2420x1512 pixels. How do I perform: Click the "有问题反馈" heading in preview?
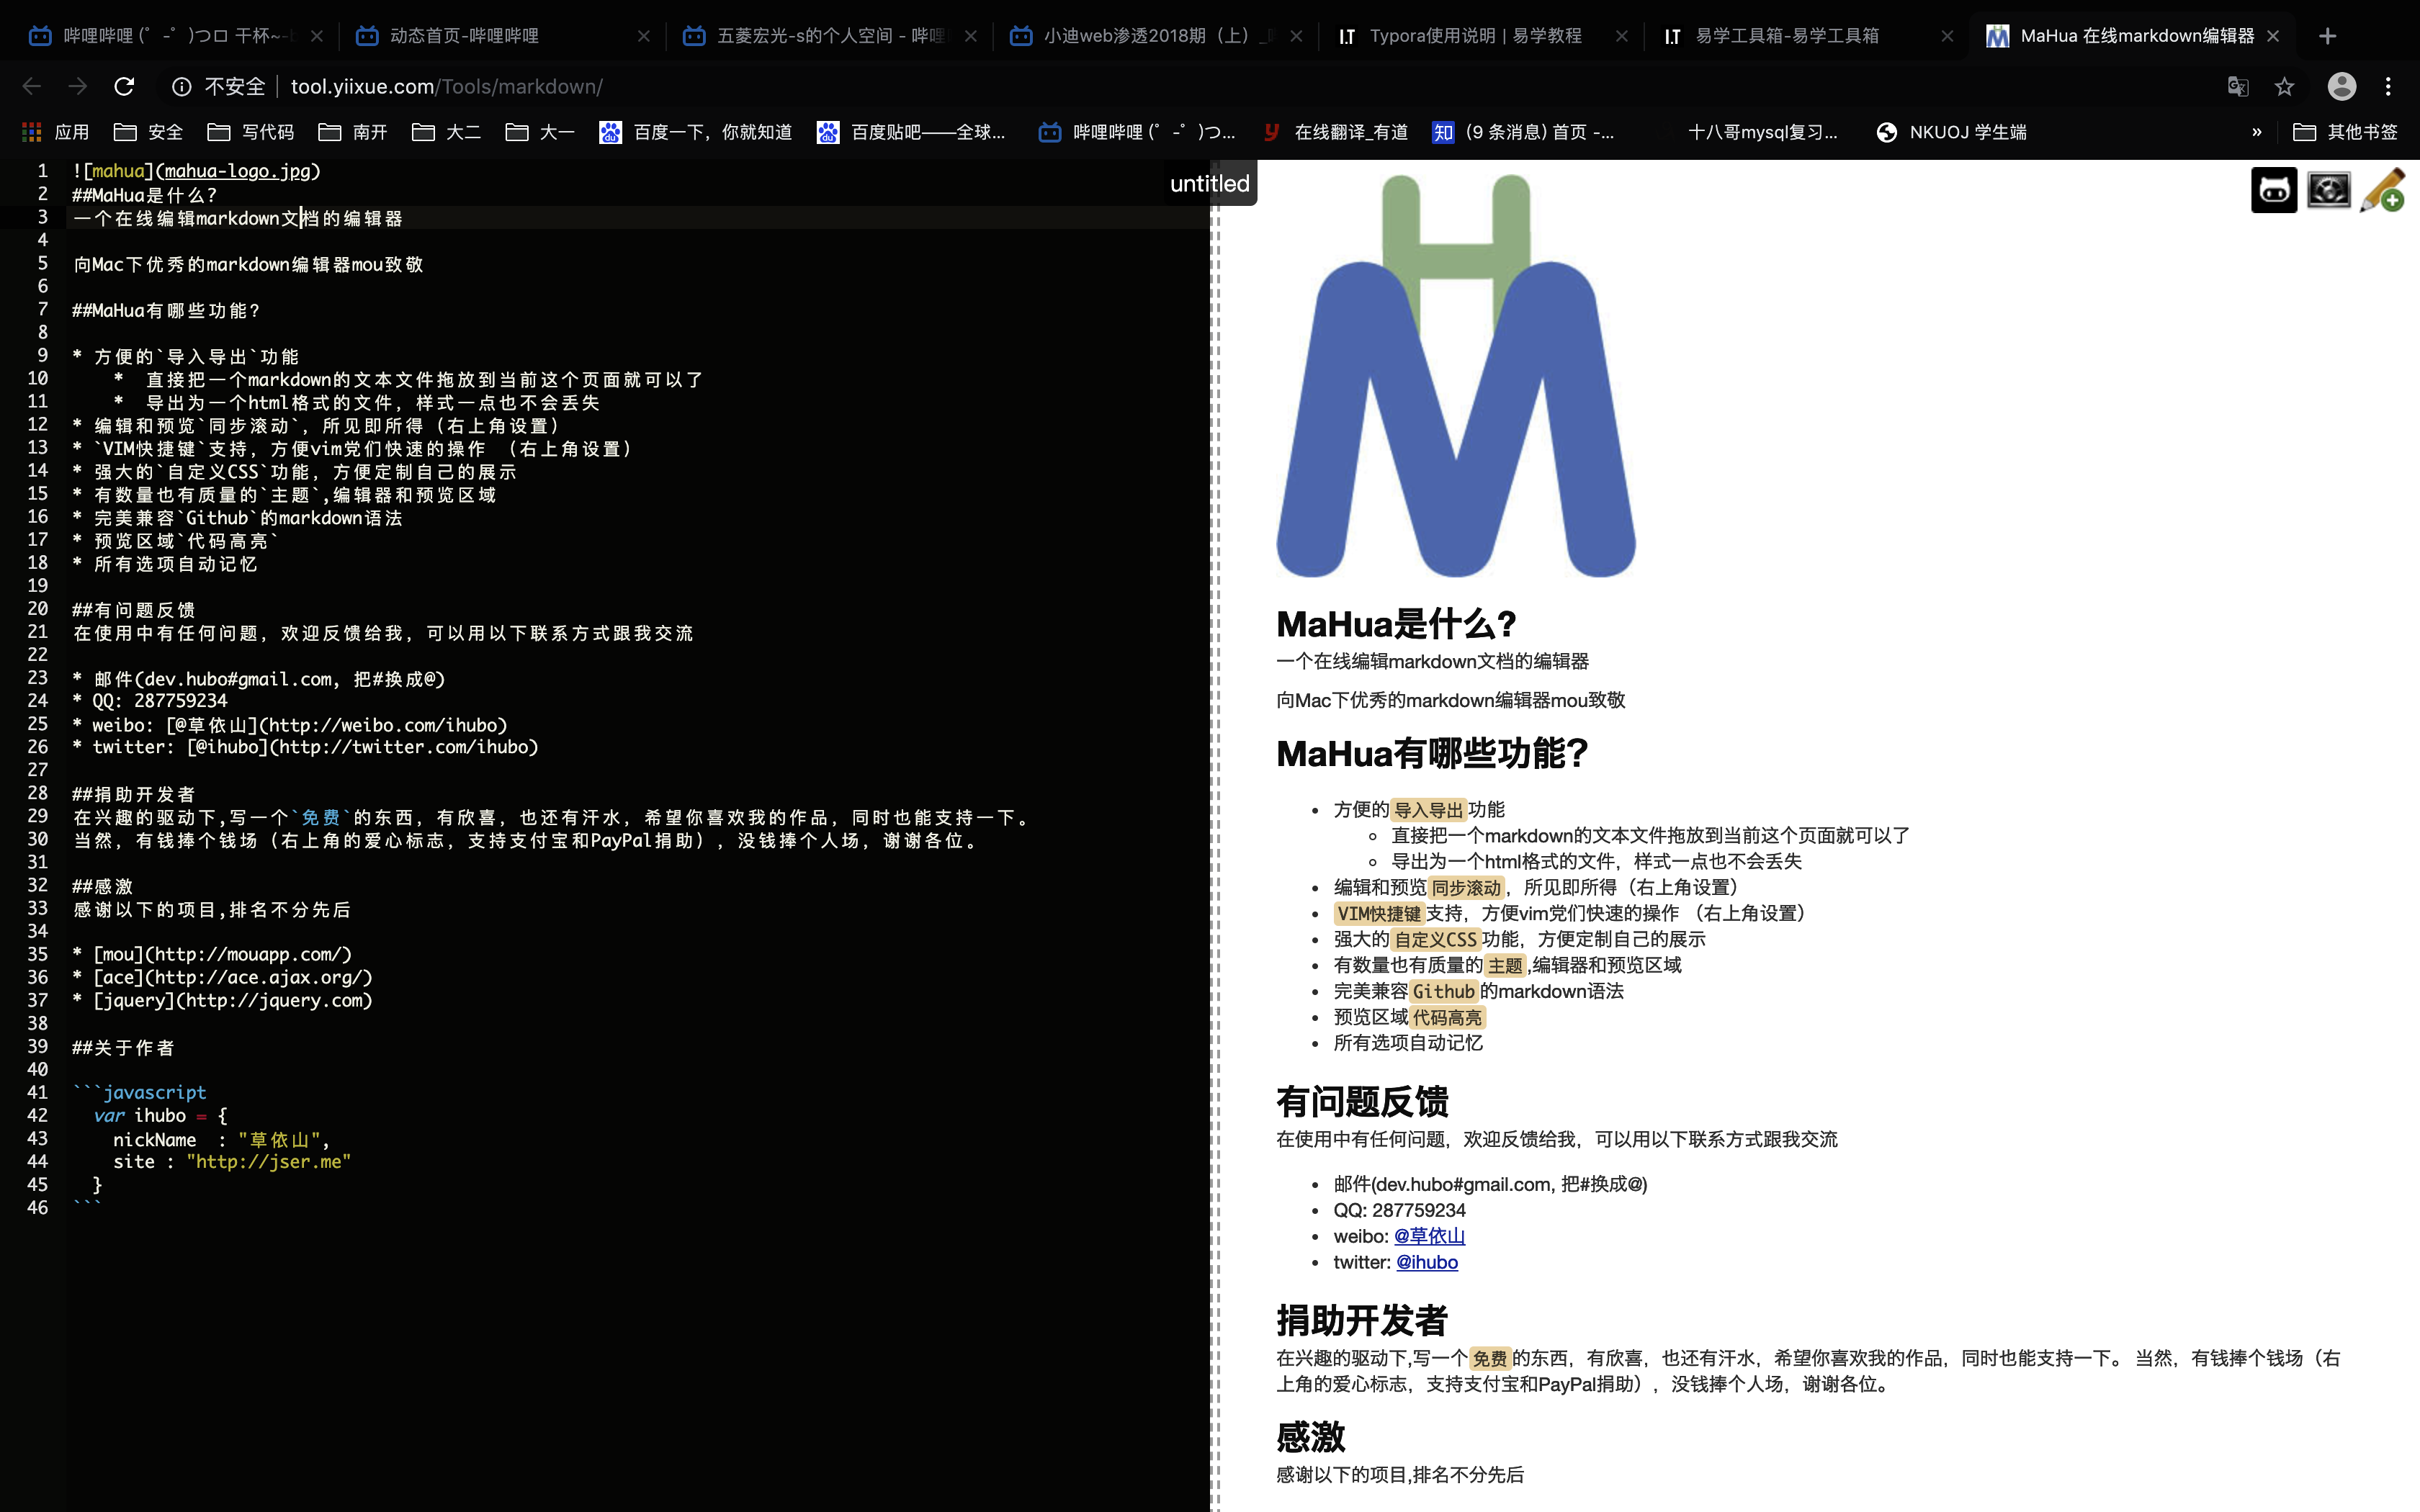[x=1362, y=1102]
